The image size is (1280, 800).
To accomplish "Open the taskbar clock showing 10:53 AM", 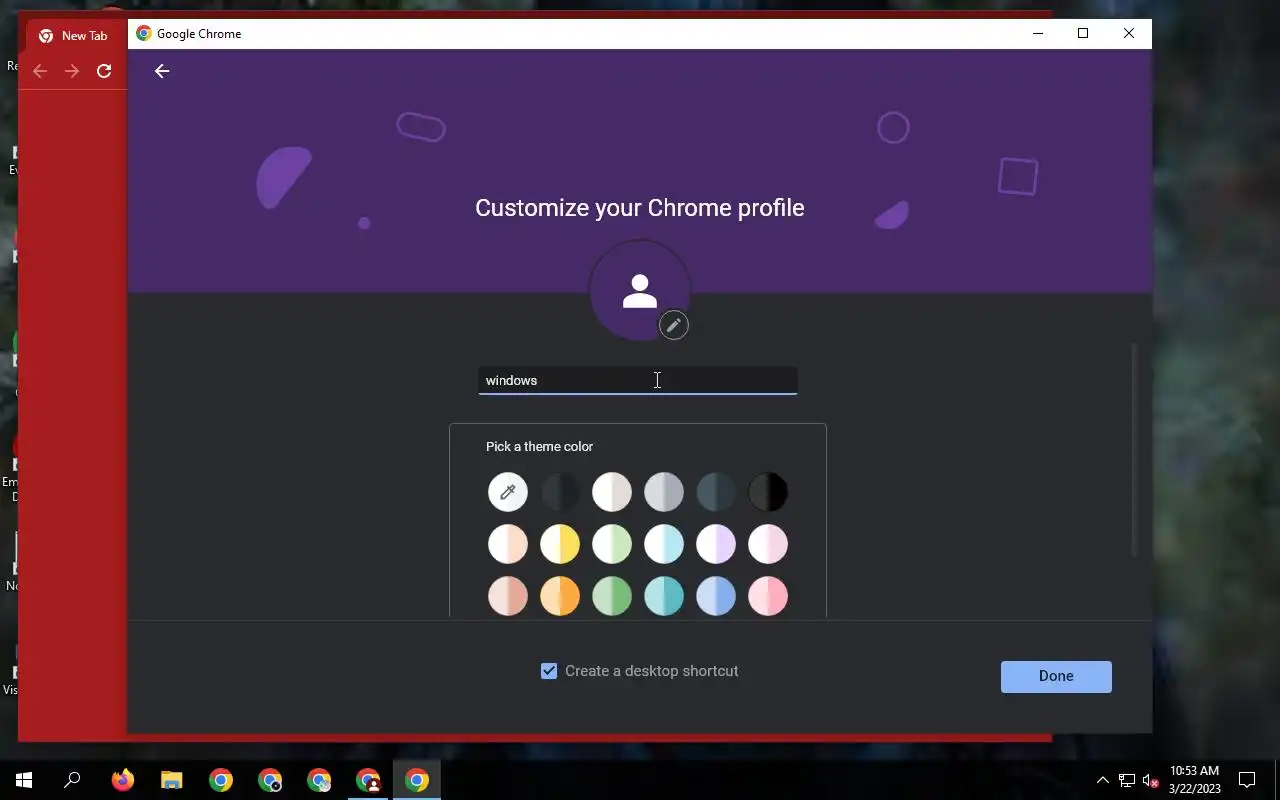I will tap(1195, 780).
